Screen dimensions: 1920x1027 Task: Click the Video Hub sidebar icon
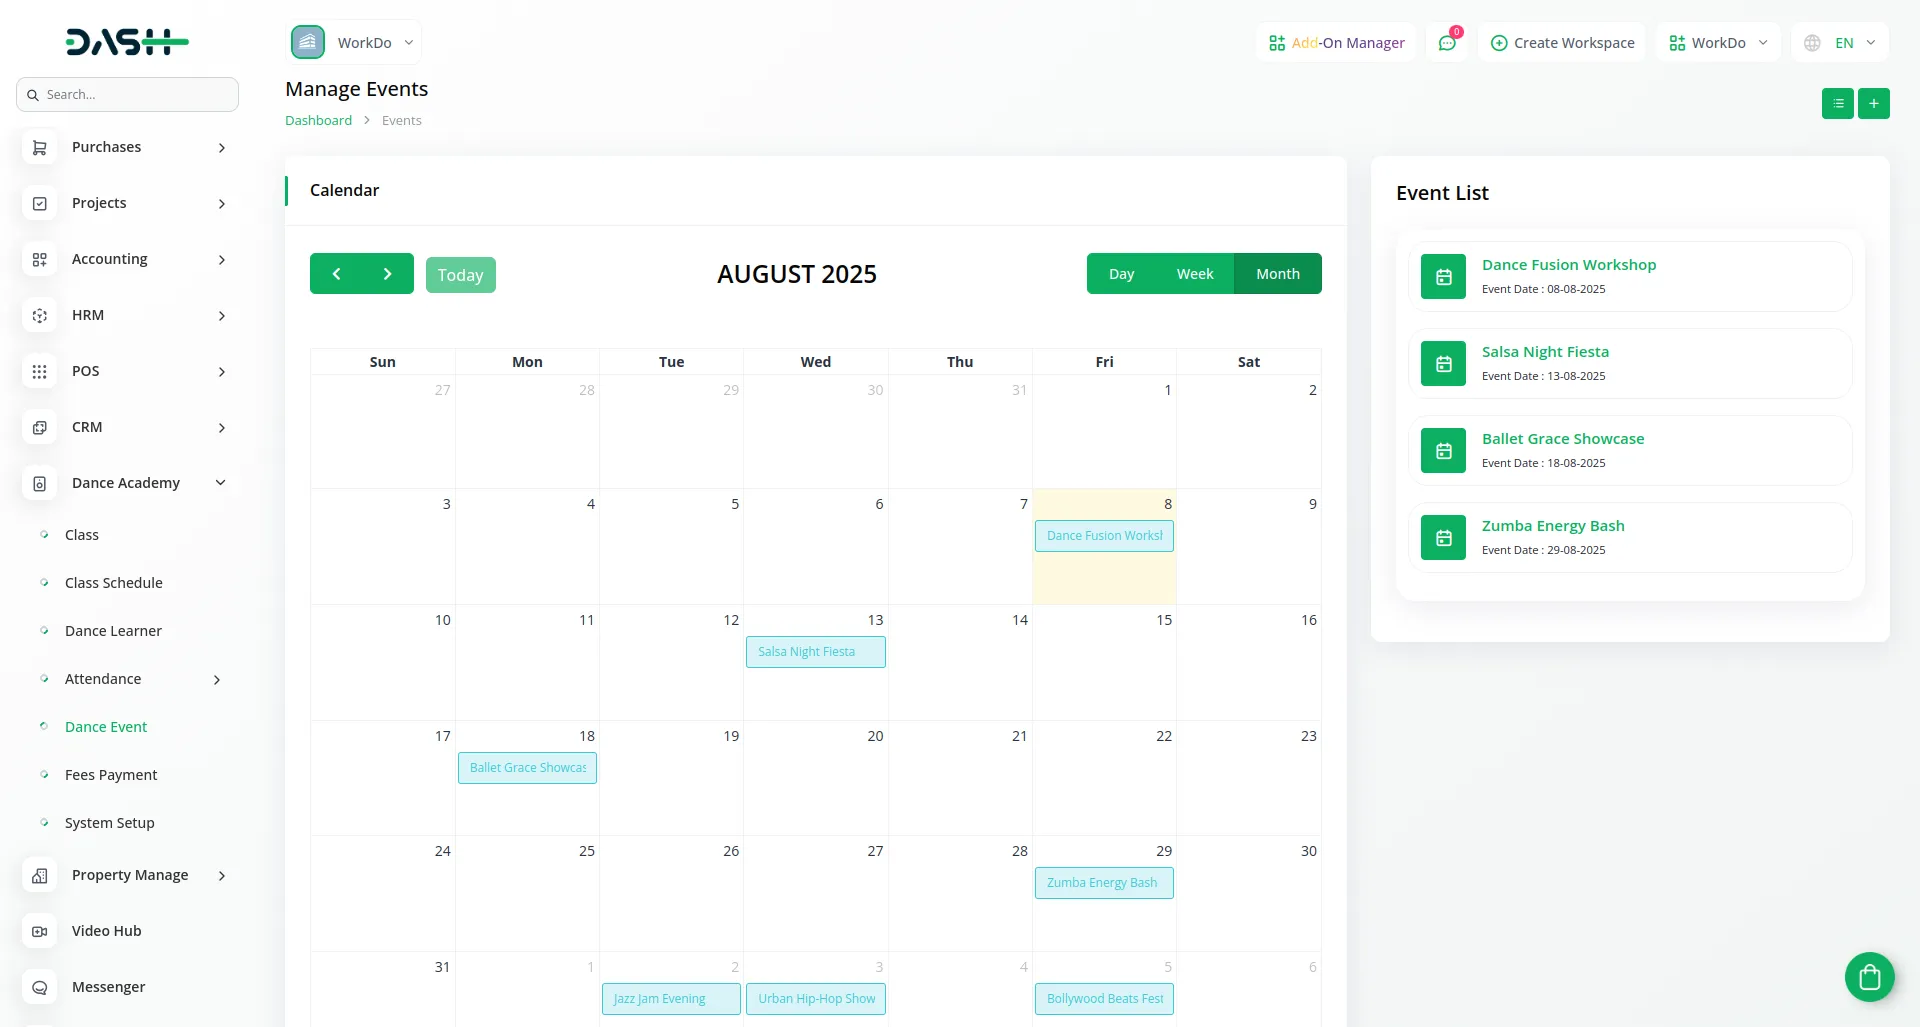pyautogui.click(x=40, y=931)
